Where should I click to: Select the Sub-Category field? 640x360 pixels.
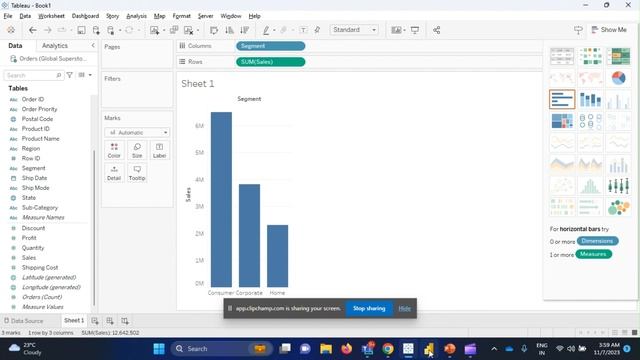click(40, 208)
